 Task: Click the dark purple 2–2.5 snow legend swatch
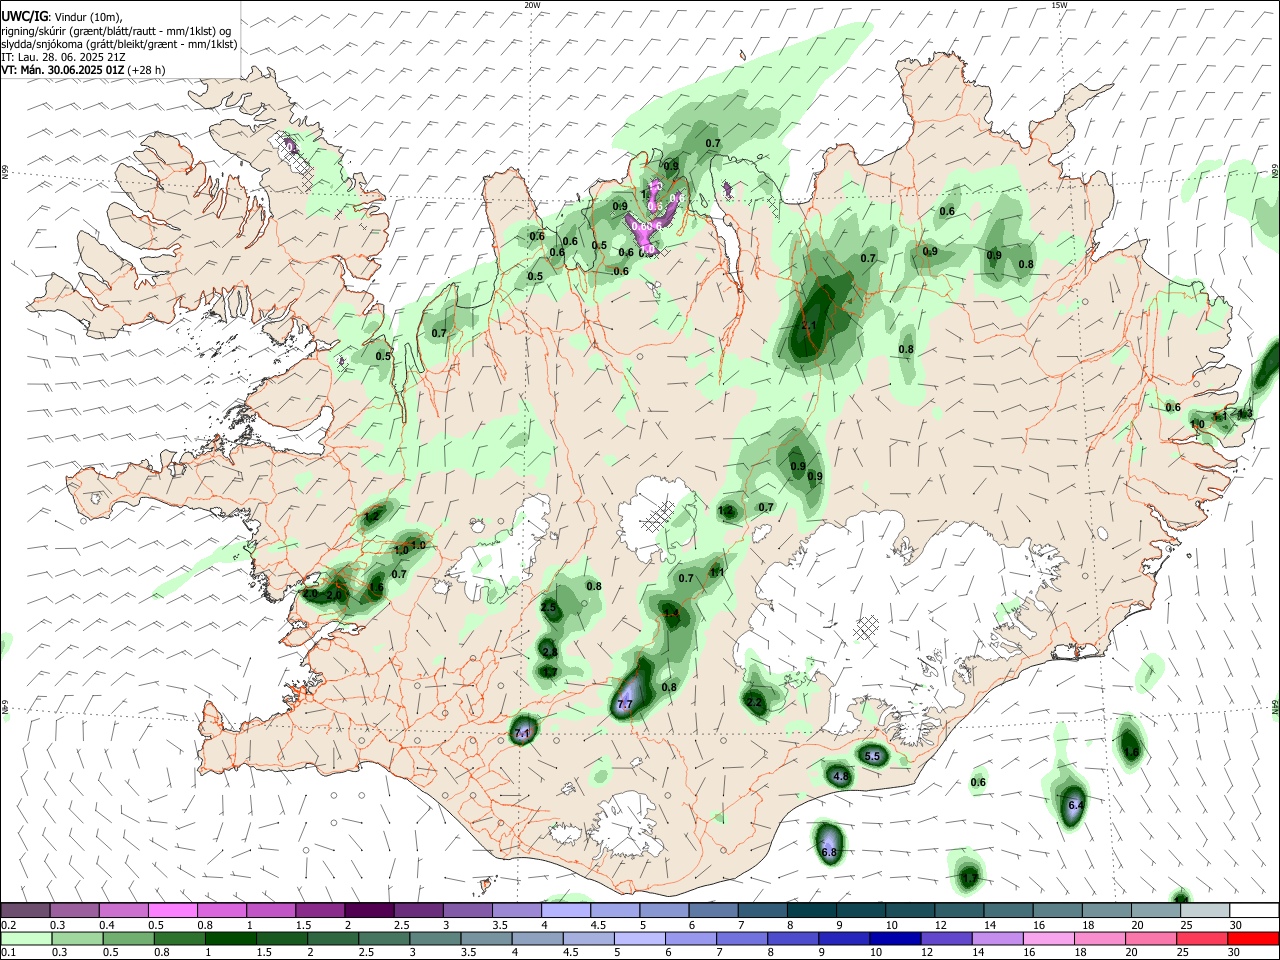(369, 910)
